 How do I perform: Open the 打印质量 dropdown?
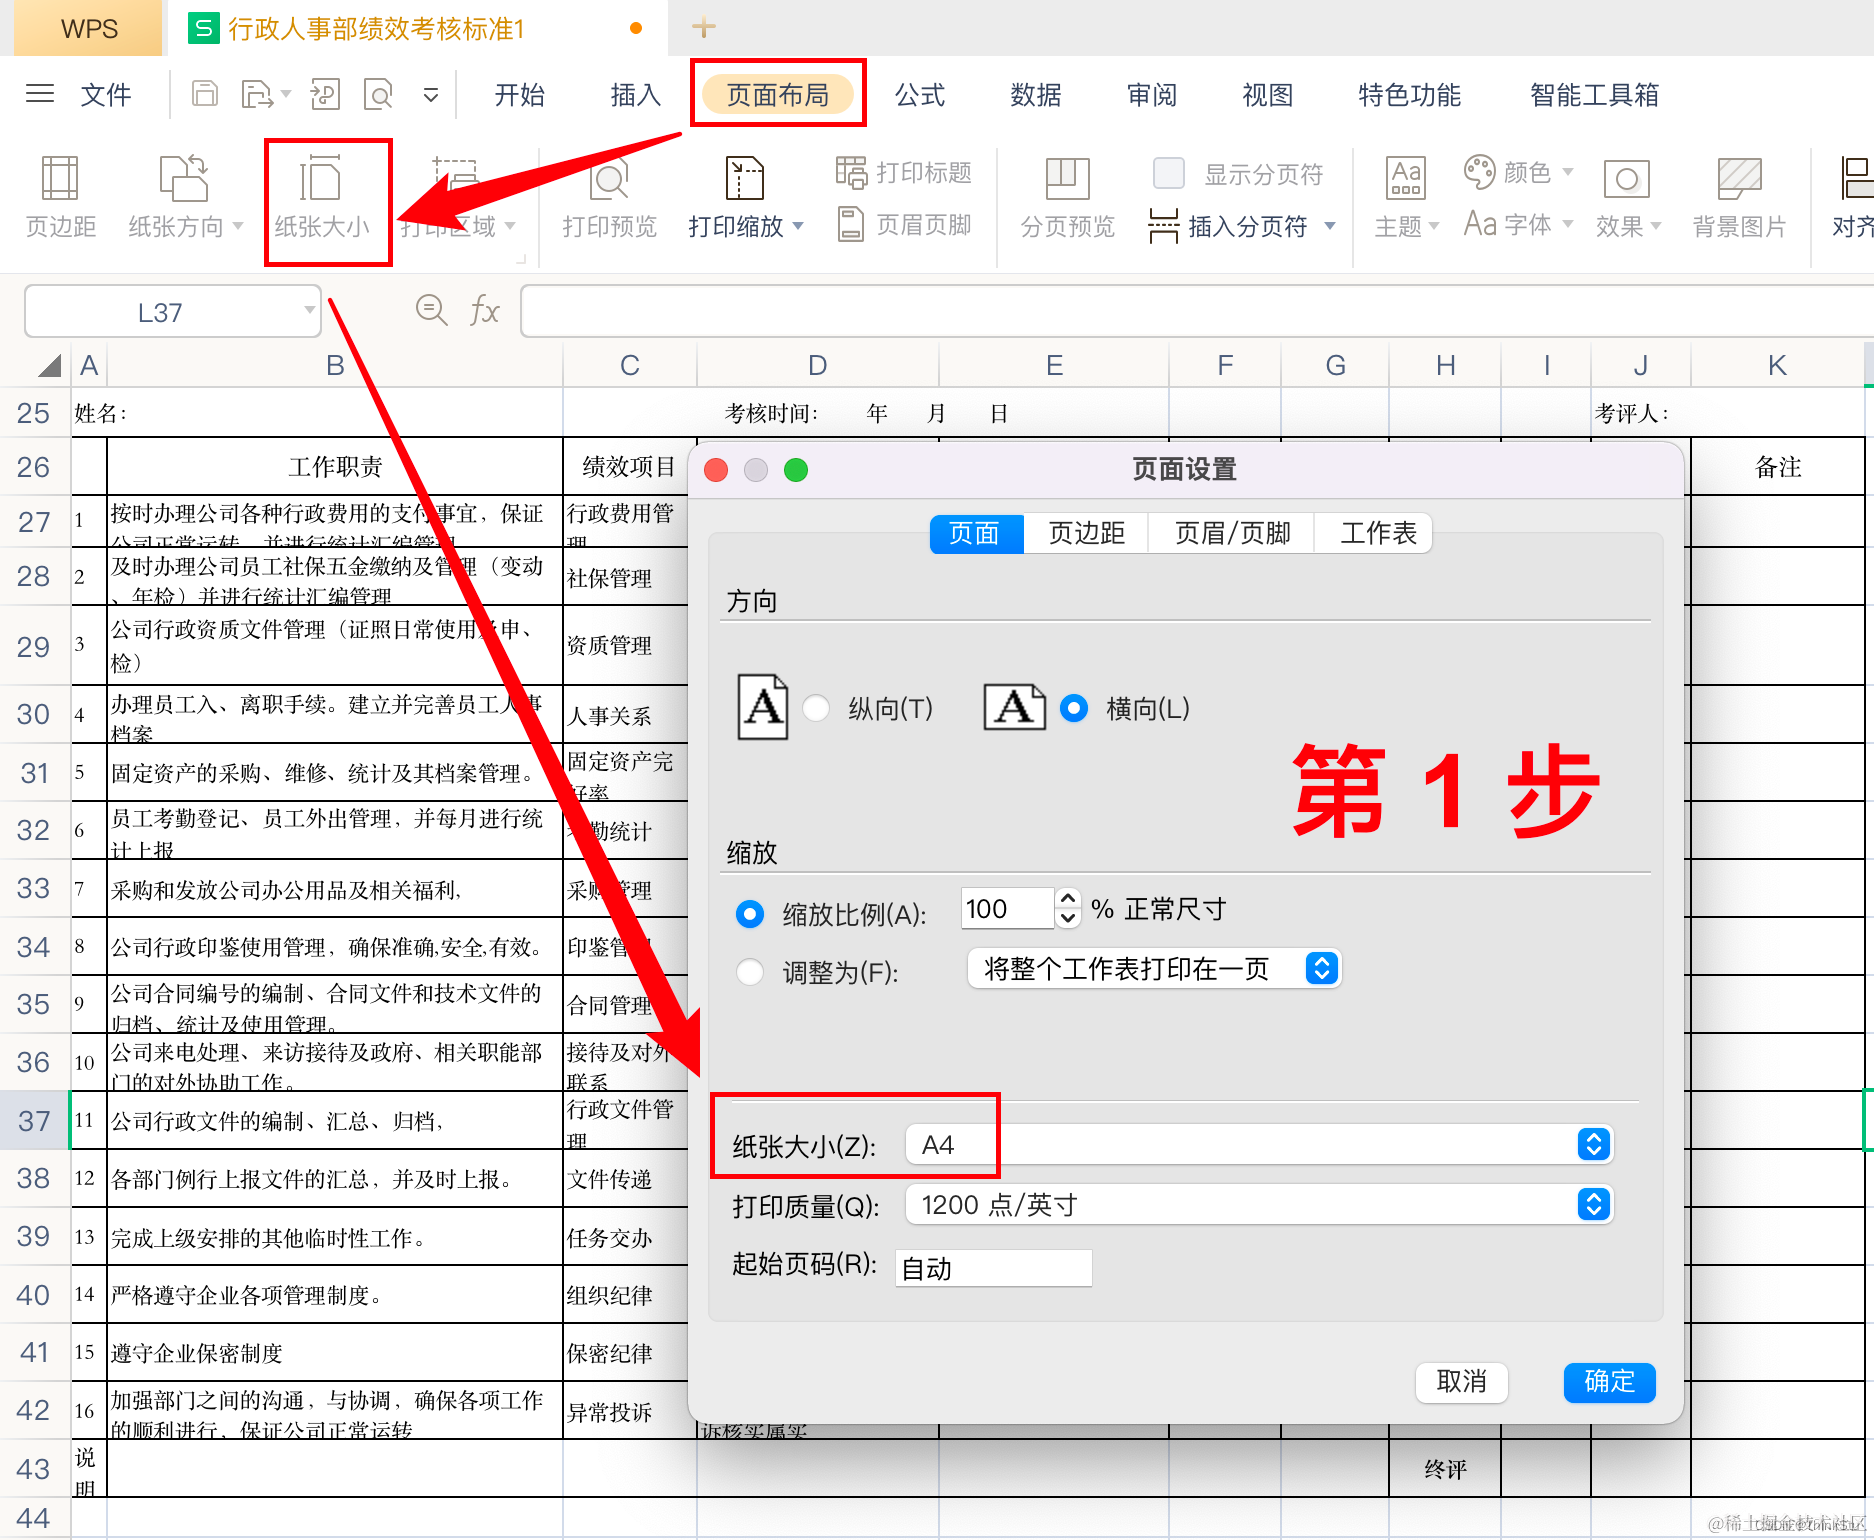pos(1592,1205)
